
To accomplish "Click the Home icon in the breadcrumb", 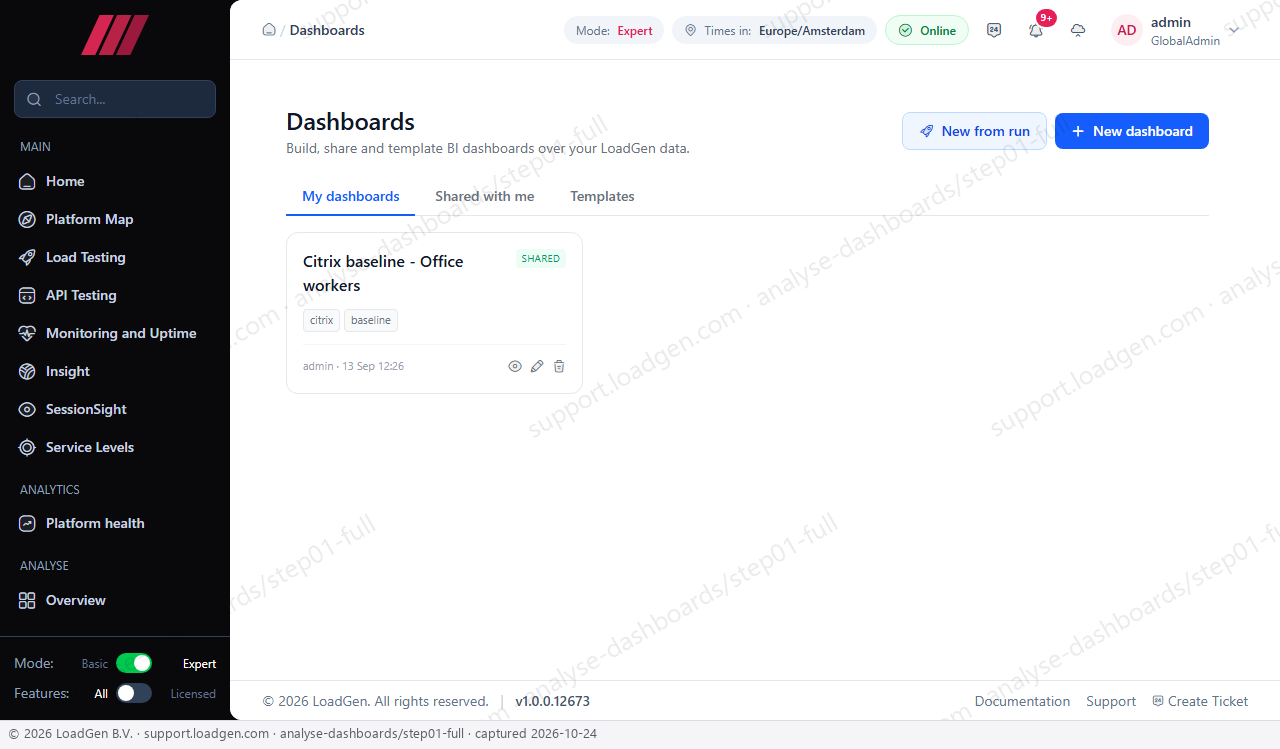I will pyautogui.click(x=269, y=30).
